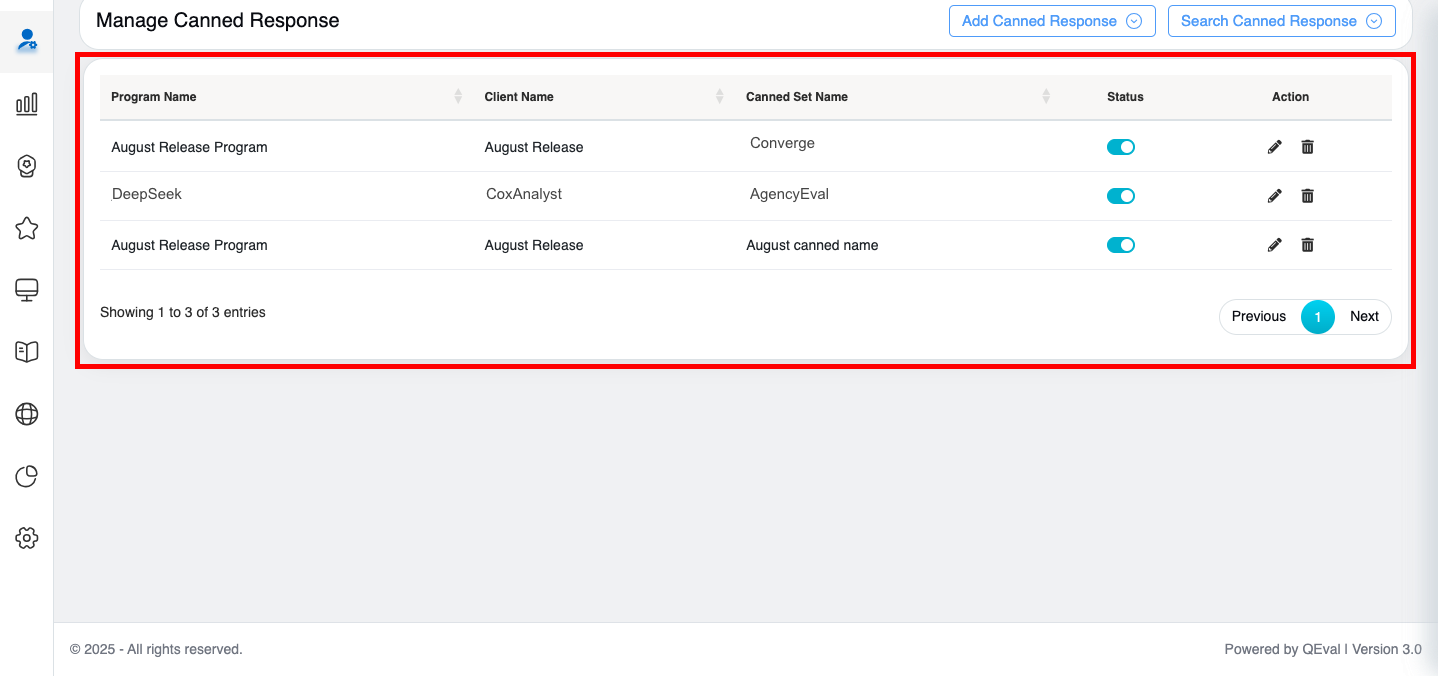Screen dimensions: 1438x676
Task: Edit the August canned name row
Action: click(1274, 245)
